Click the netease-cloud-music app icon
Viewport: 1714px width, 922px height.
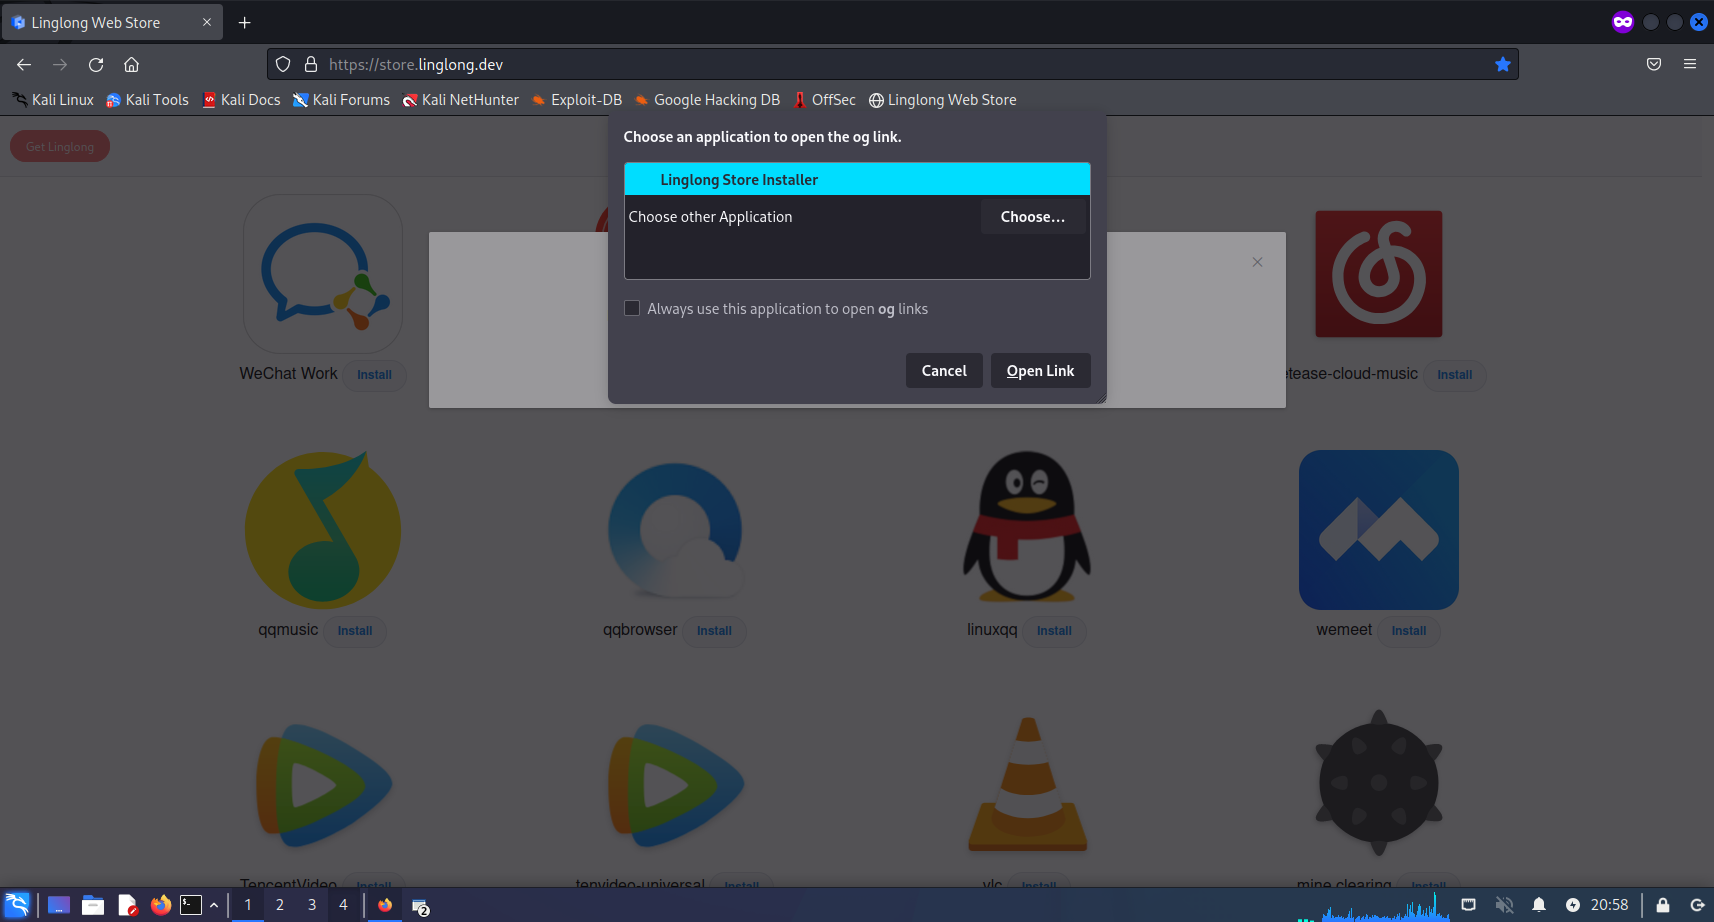coord(1379,274)
